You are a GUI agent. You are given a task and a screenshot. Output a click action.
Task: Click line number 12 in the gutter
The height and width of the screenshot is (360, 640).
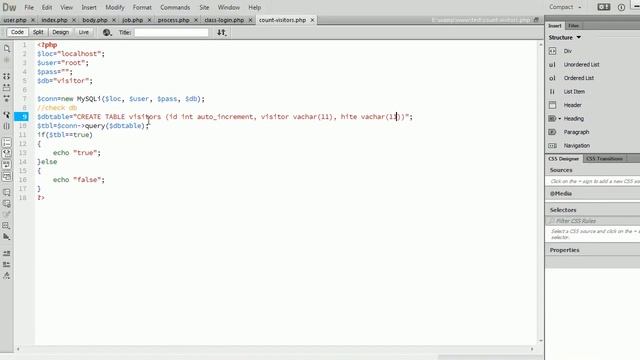click(22, 144)
